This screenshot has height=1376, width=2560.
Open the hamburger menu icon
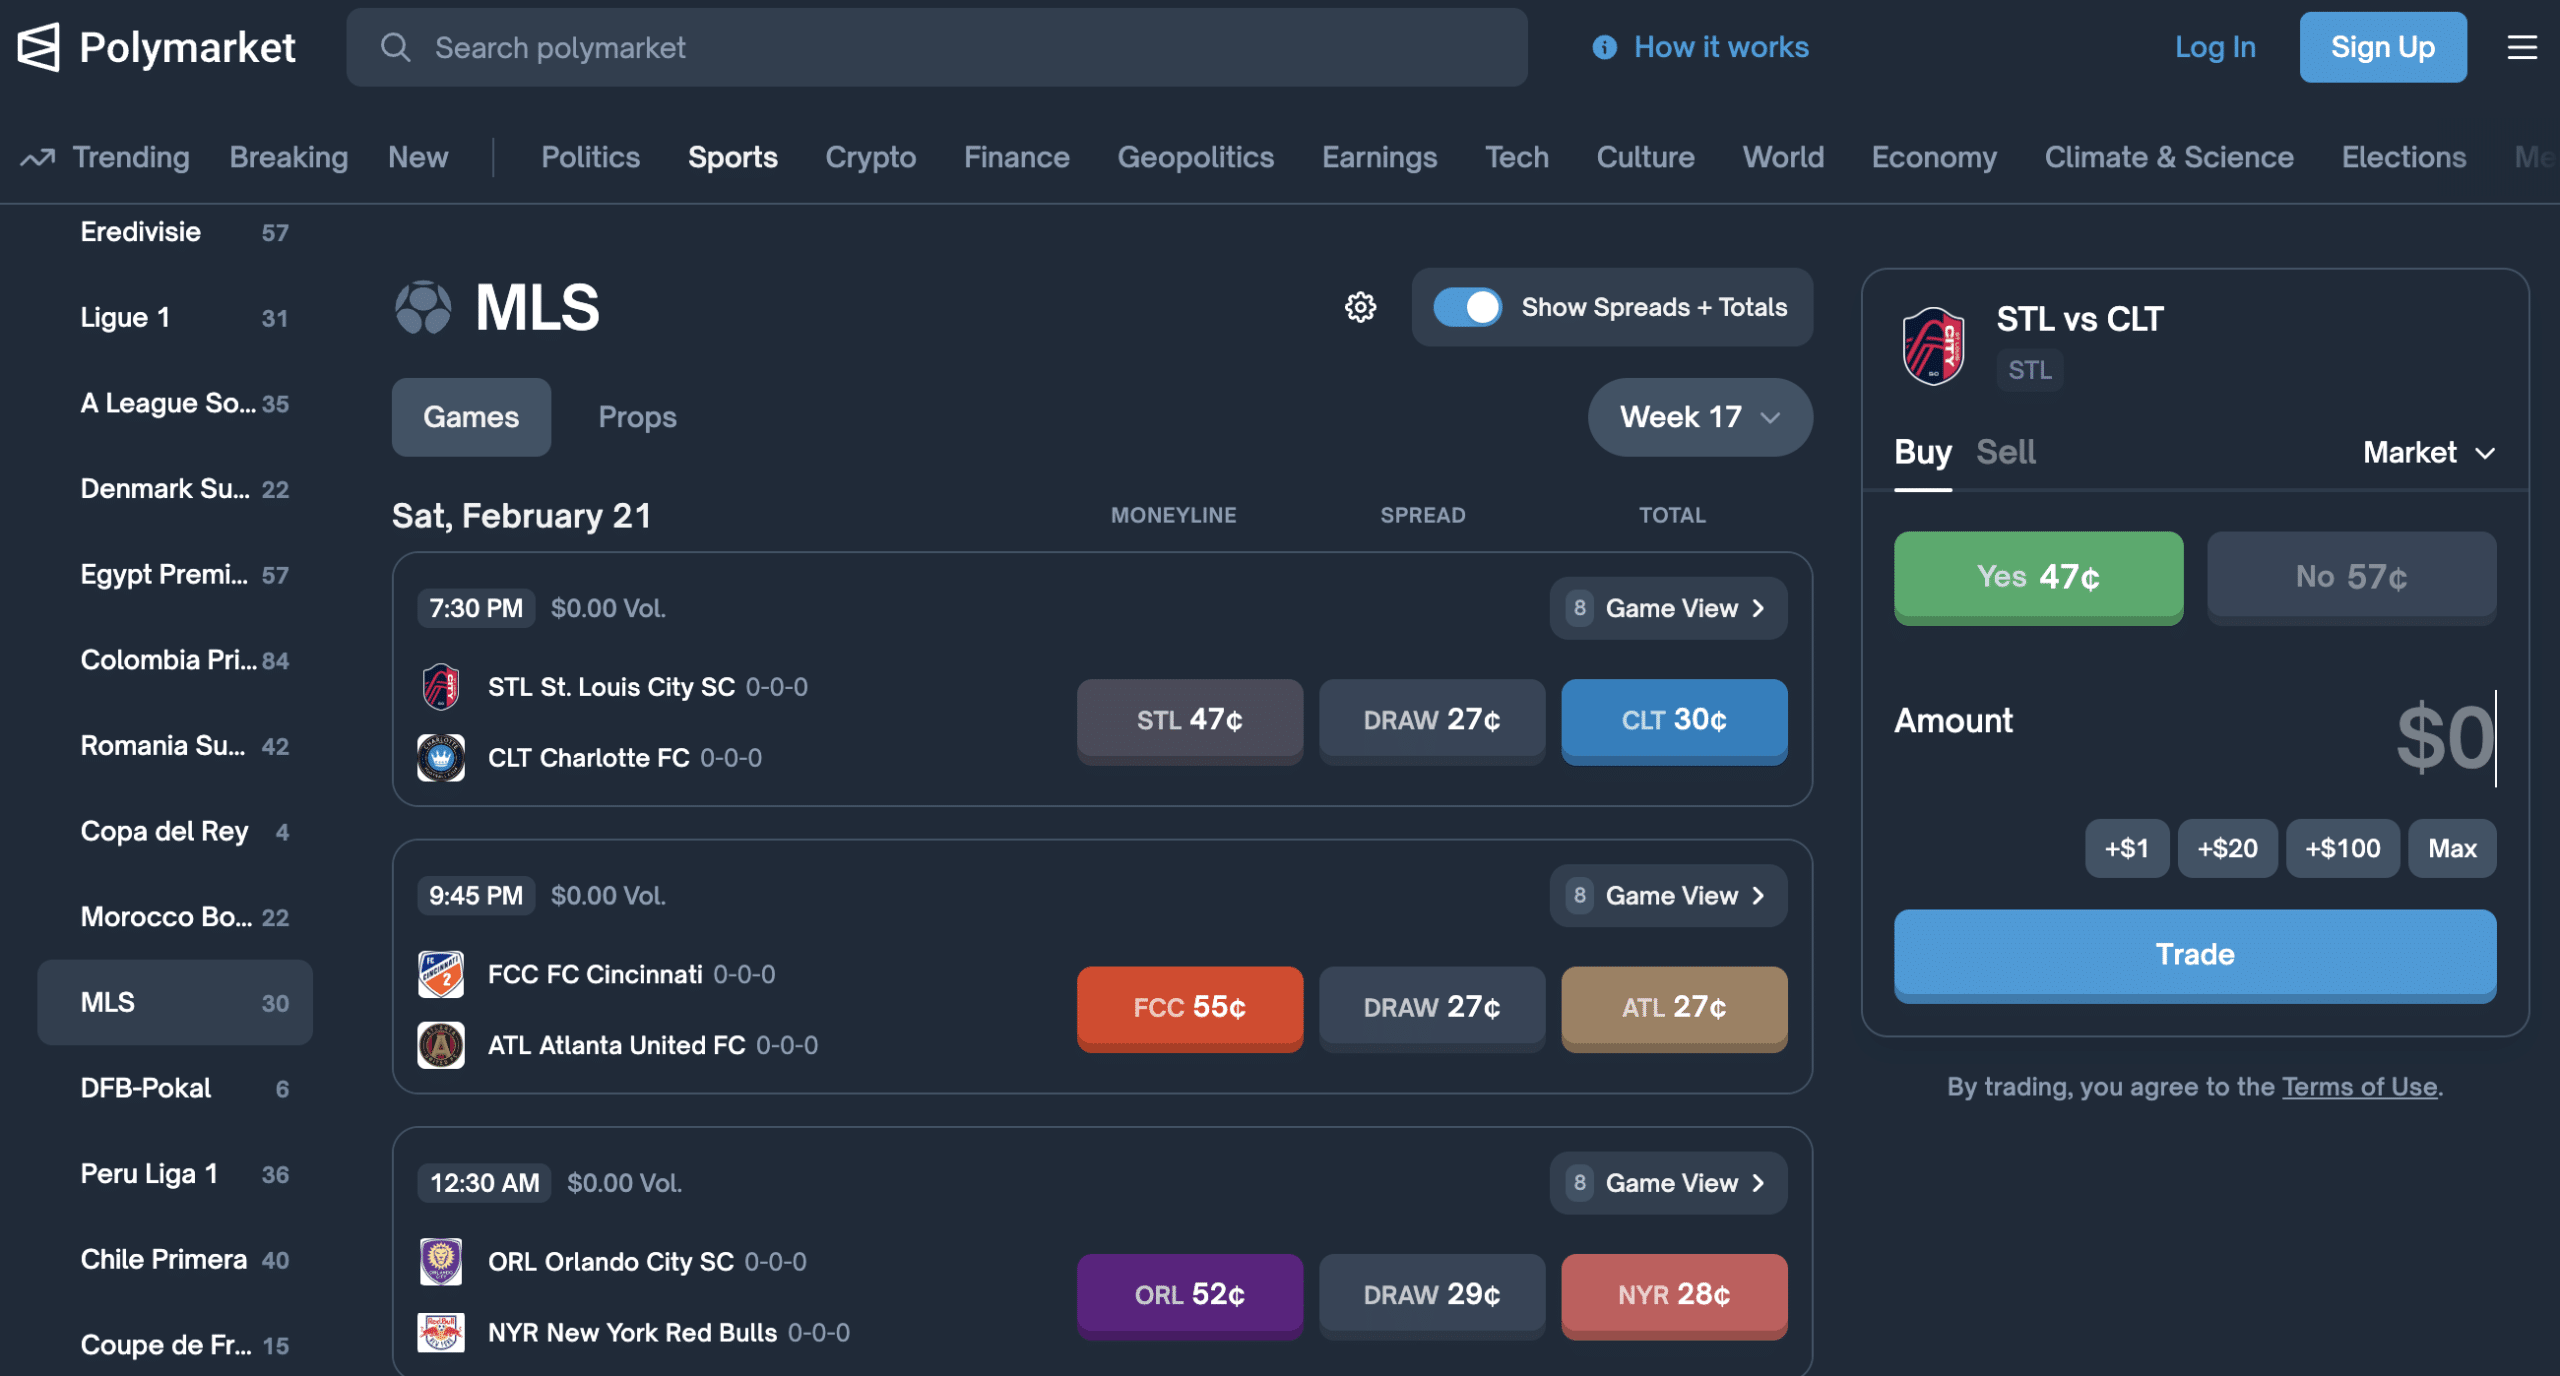(x=2522, y=47)
